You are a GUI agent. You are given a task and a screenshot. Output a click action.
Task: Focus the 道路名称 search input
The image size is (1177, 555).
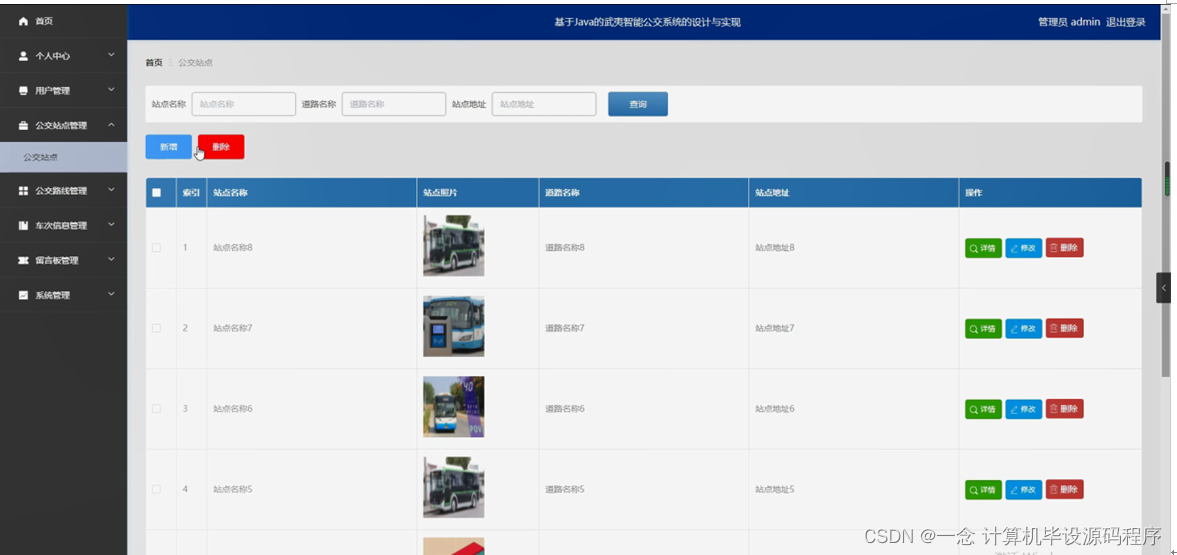(394, 104)
